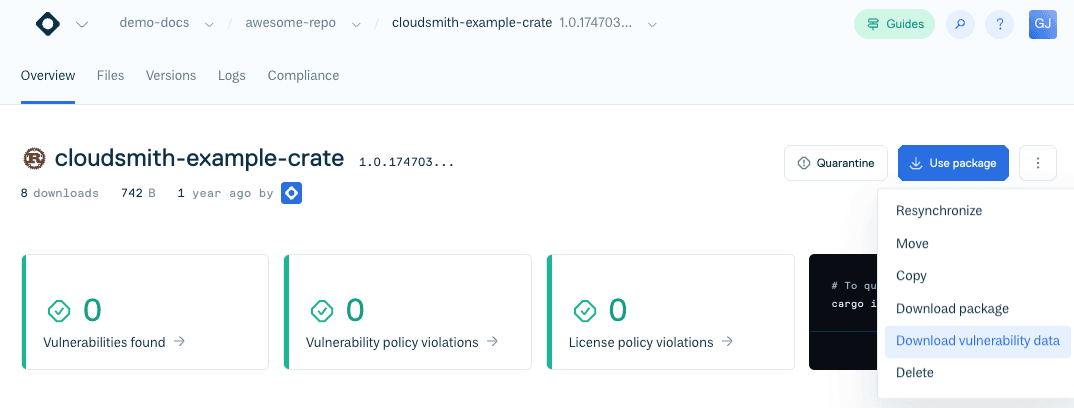1074x408 pixels.
Task: Click cloudsmith-example-crate breadcrumb in header
Action: (x=471, y=23)
